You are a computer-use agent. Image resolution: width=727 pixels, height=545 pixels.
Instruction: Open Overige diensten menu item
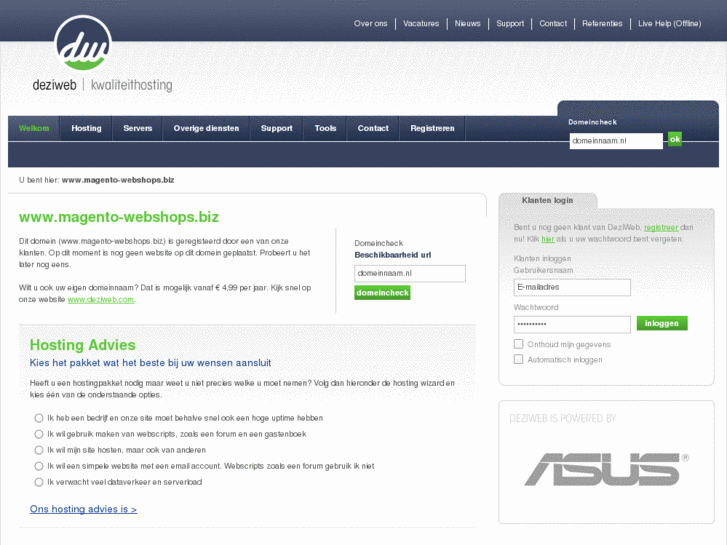206,128
